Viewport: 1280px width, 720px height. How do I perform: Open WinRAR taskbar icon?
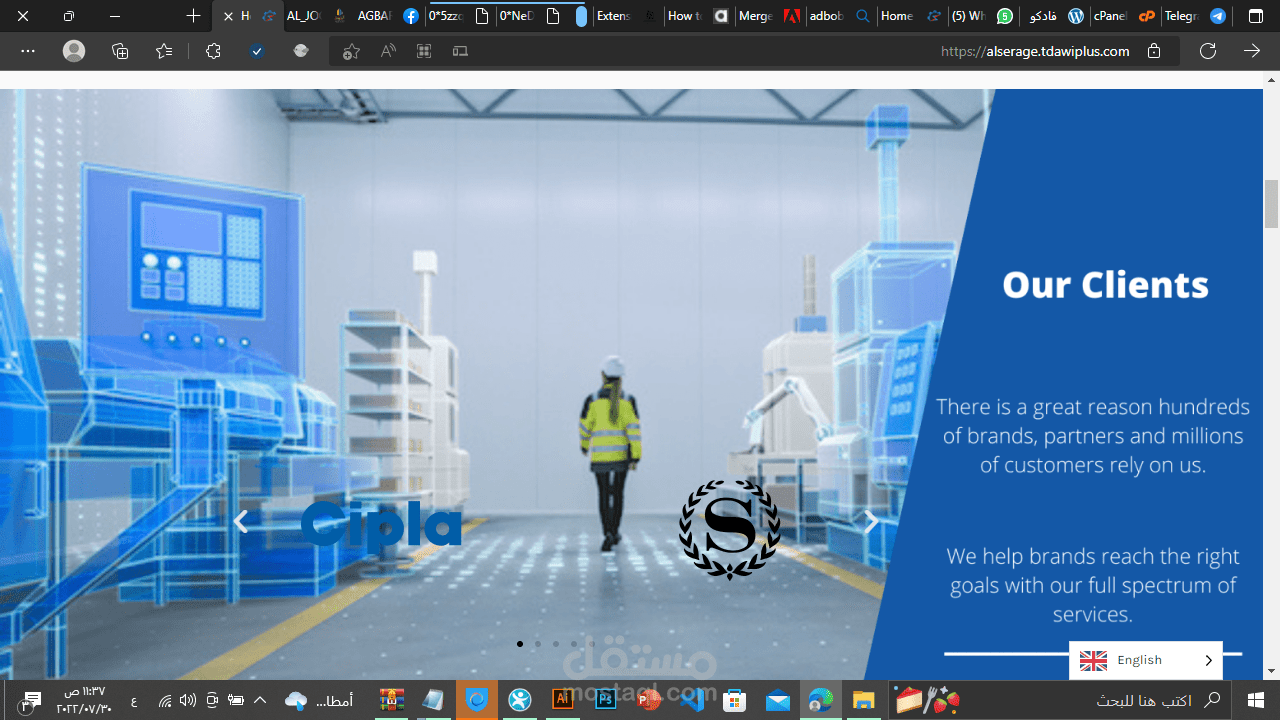point(391,700)
